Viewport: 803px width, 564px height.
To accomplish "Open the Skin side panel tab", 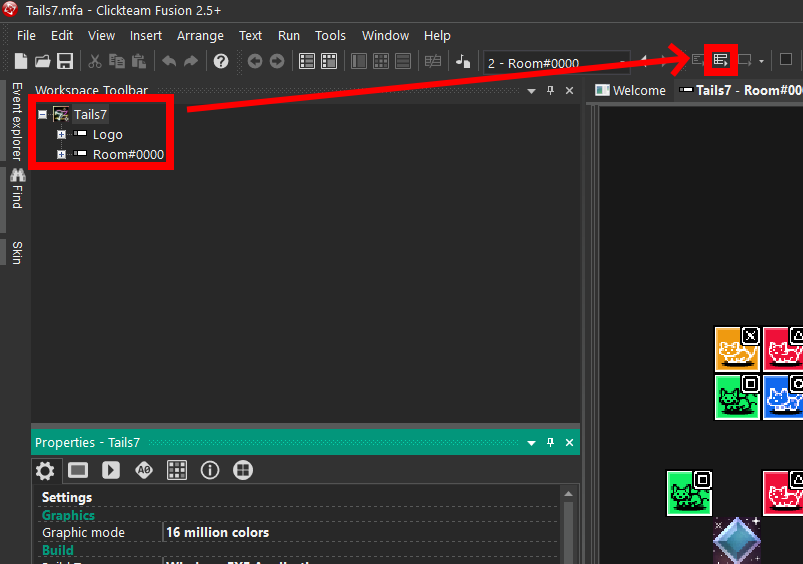I will [17, 252].
